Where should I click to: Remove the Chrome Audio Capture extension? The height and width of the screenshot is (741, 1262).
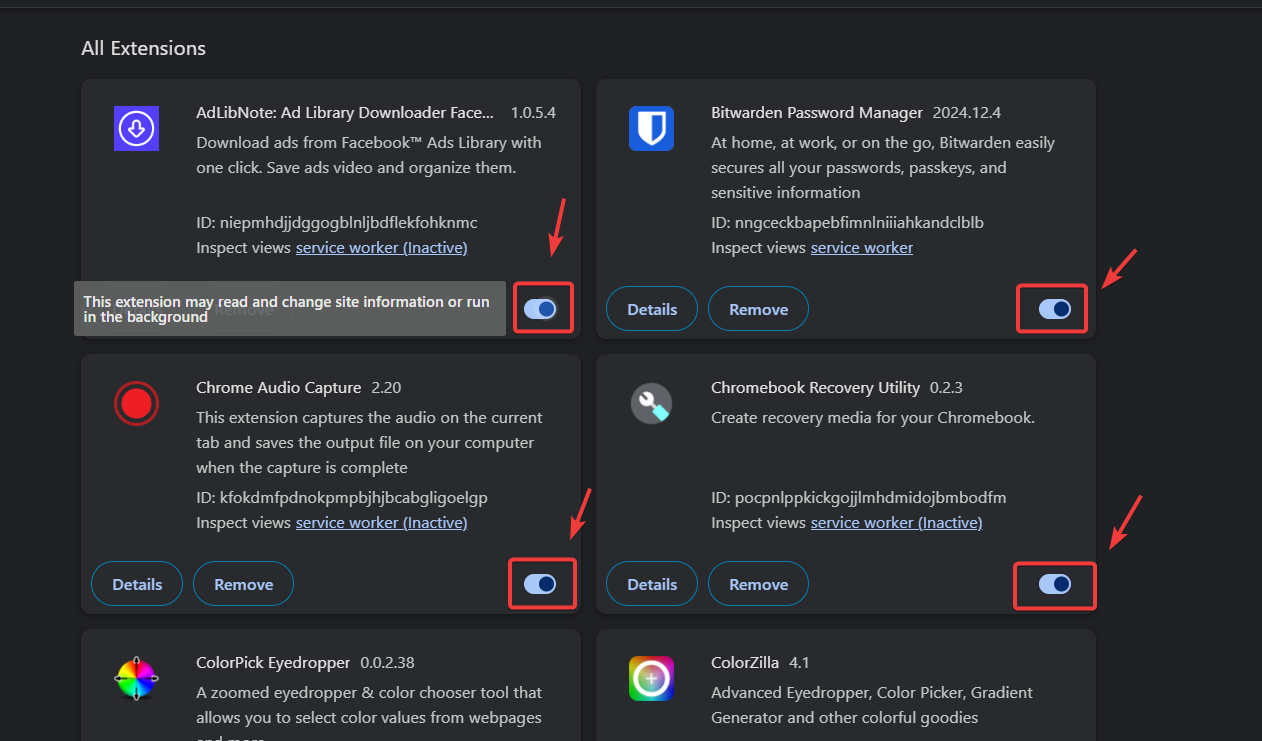pyautogui.click(x=243, y=585)
